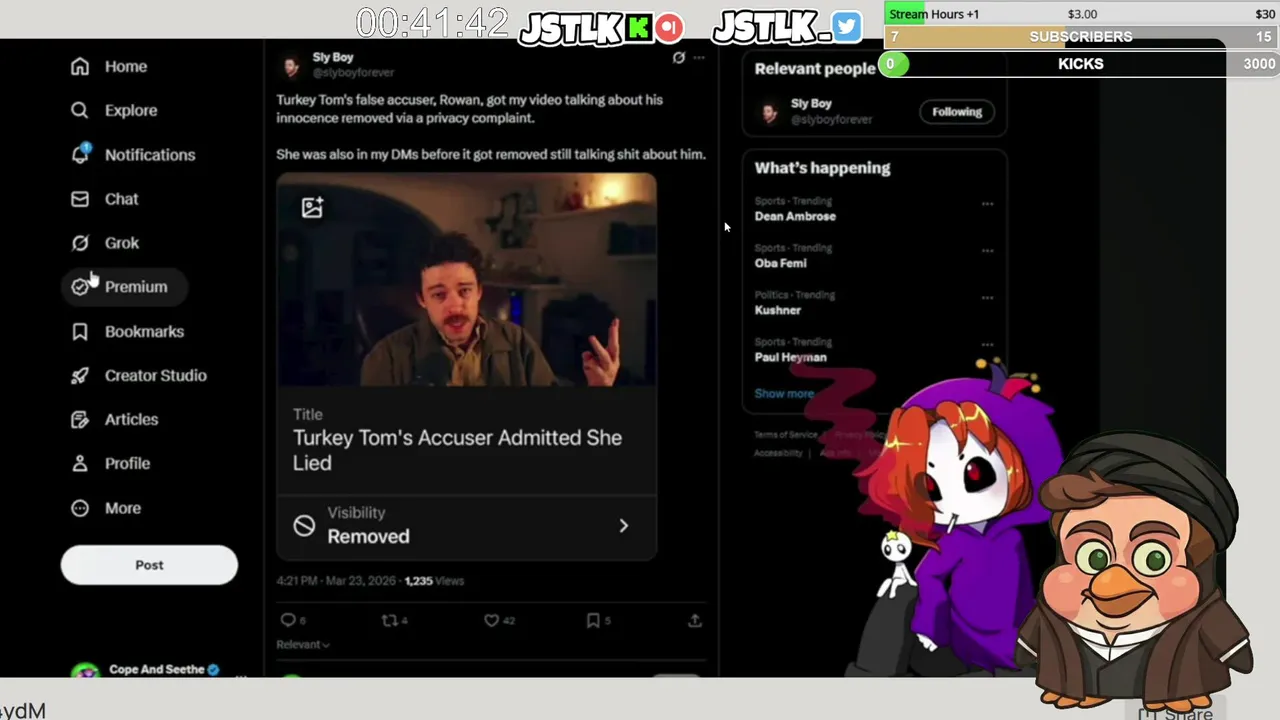1280x720 pixels.
Task: Click the Kick K logo in overlay
Action: coord(639,27)
